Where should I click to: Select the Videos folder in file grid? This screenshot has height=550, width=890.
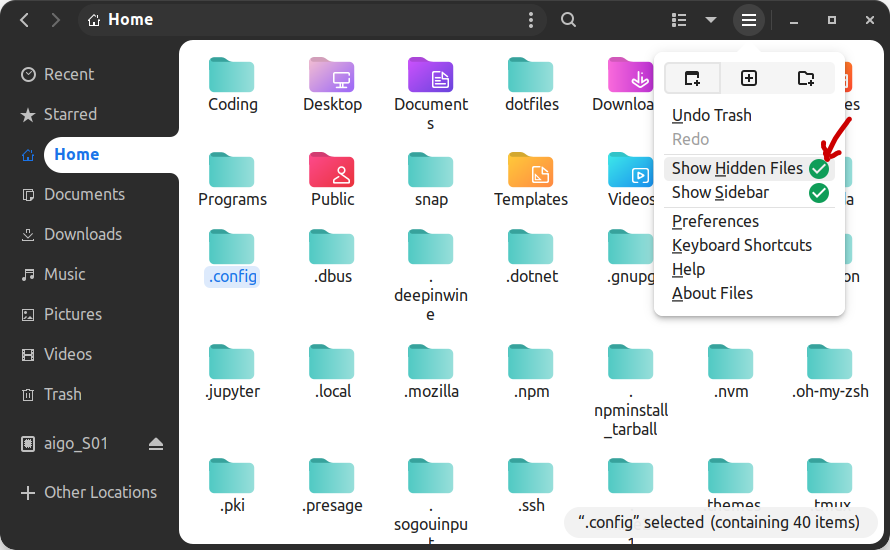click(x=630, y=170)
